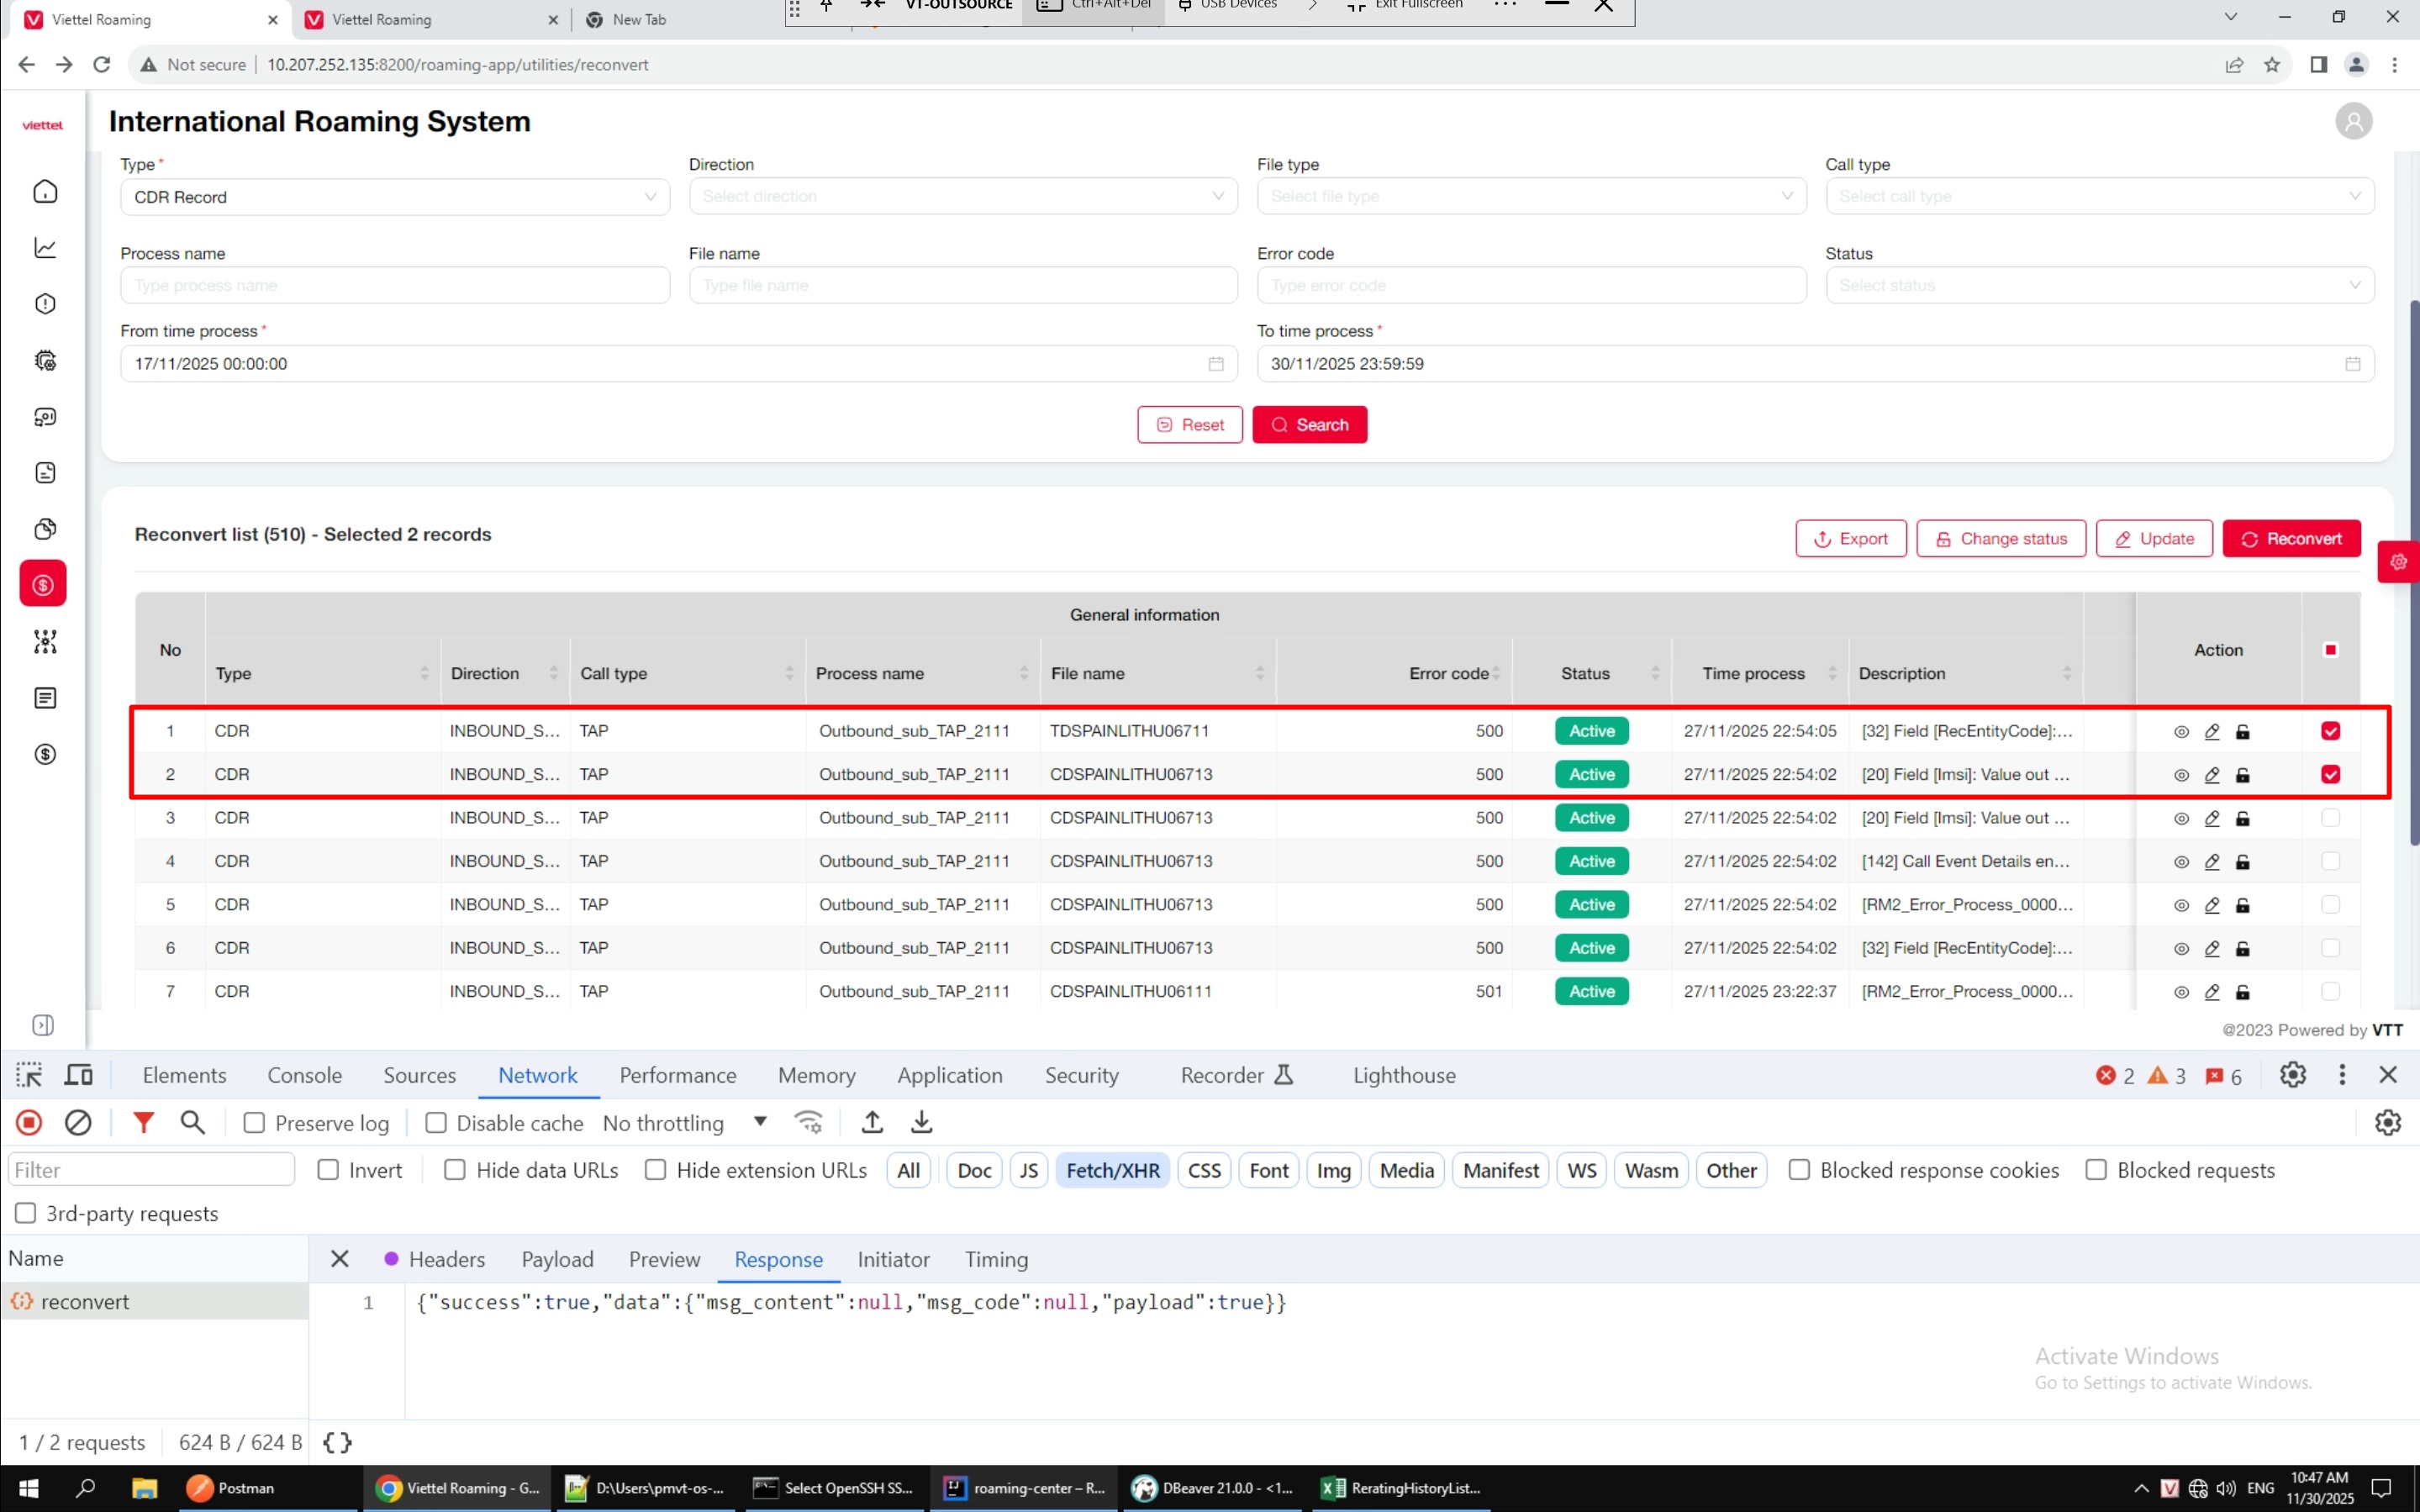Open the No throttling dropdown
This screenshot has width=2420, height=1512.
point(685,1123)
